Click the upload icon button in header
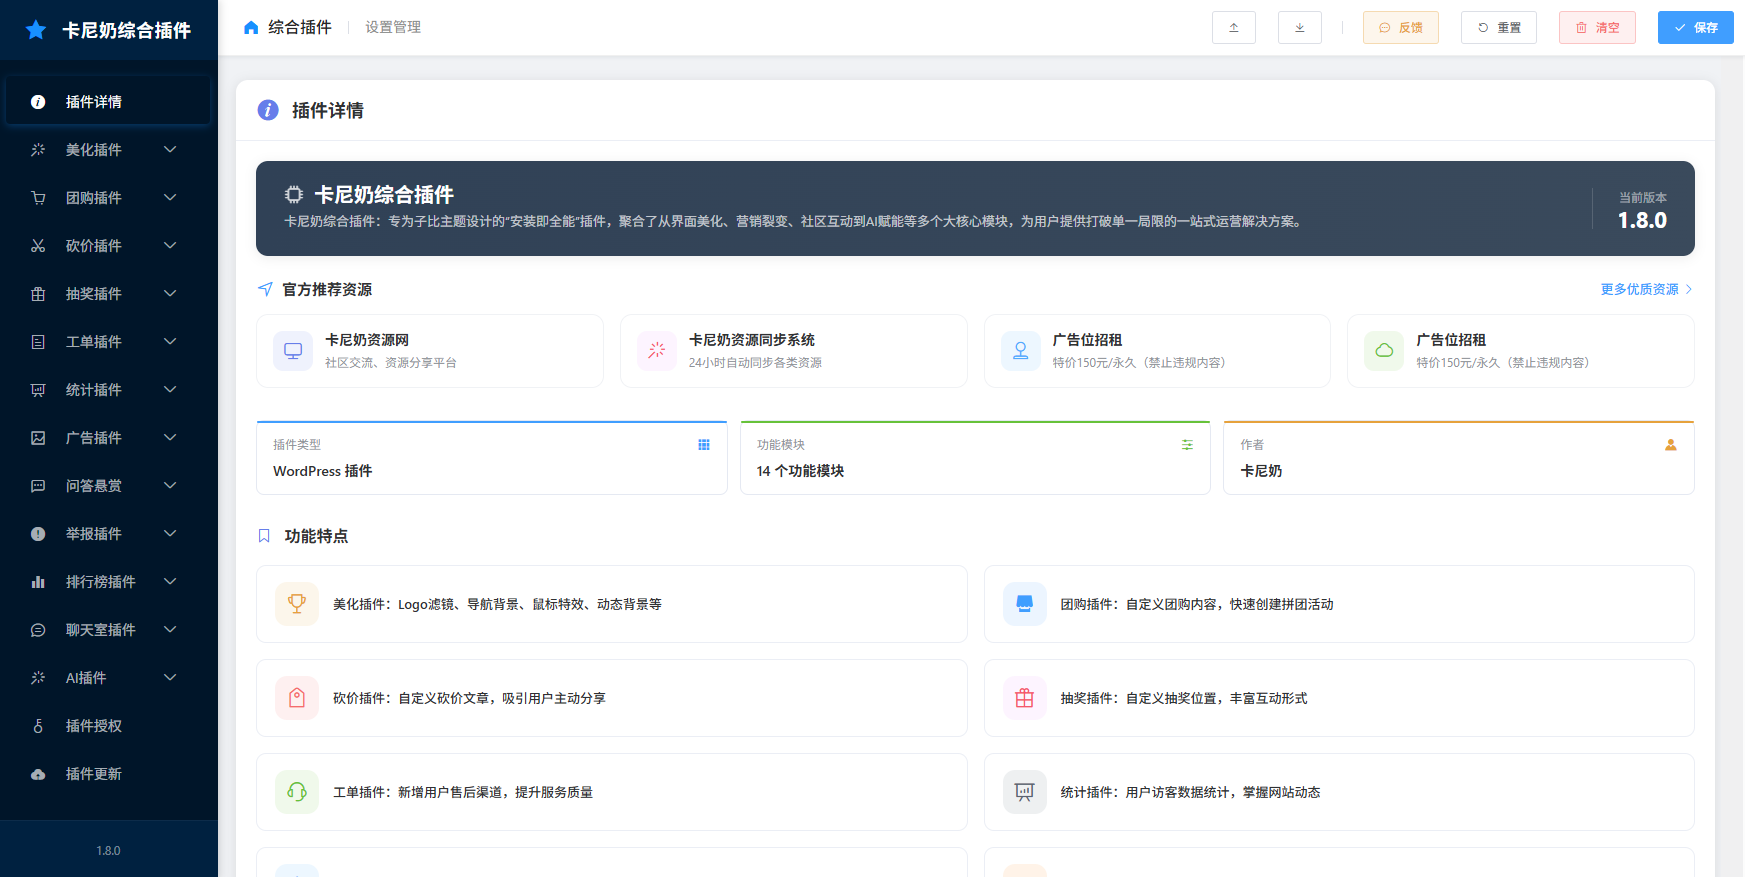 (x=1233, y=28)
